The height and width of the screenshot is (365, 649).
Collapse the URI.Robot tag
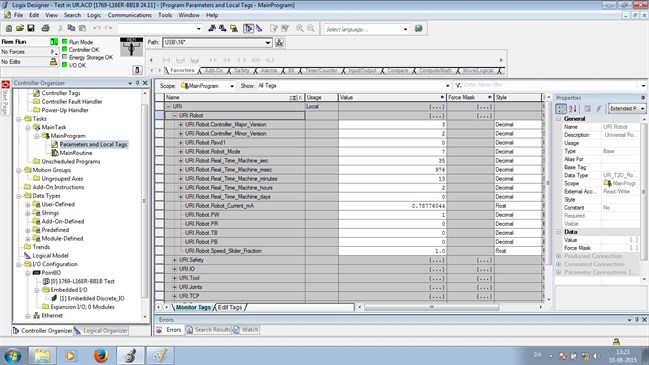coord(175,115)
